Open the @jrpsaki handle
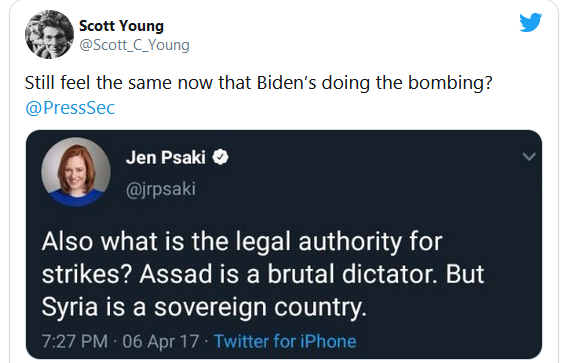This screenshot has width=583, height=363. click(x=161, y=189)
